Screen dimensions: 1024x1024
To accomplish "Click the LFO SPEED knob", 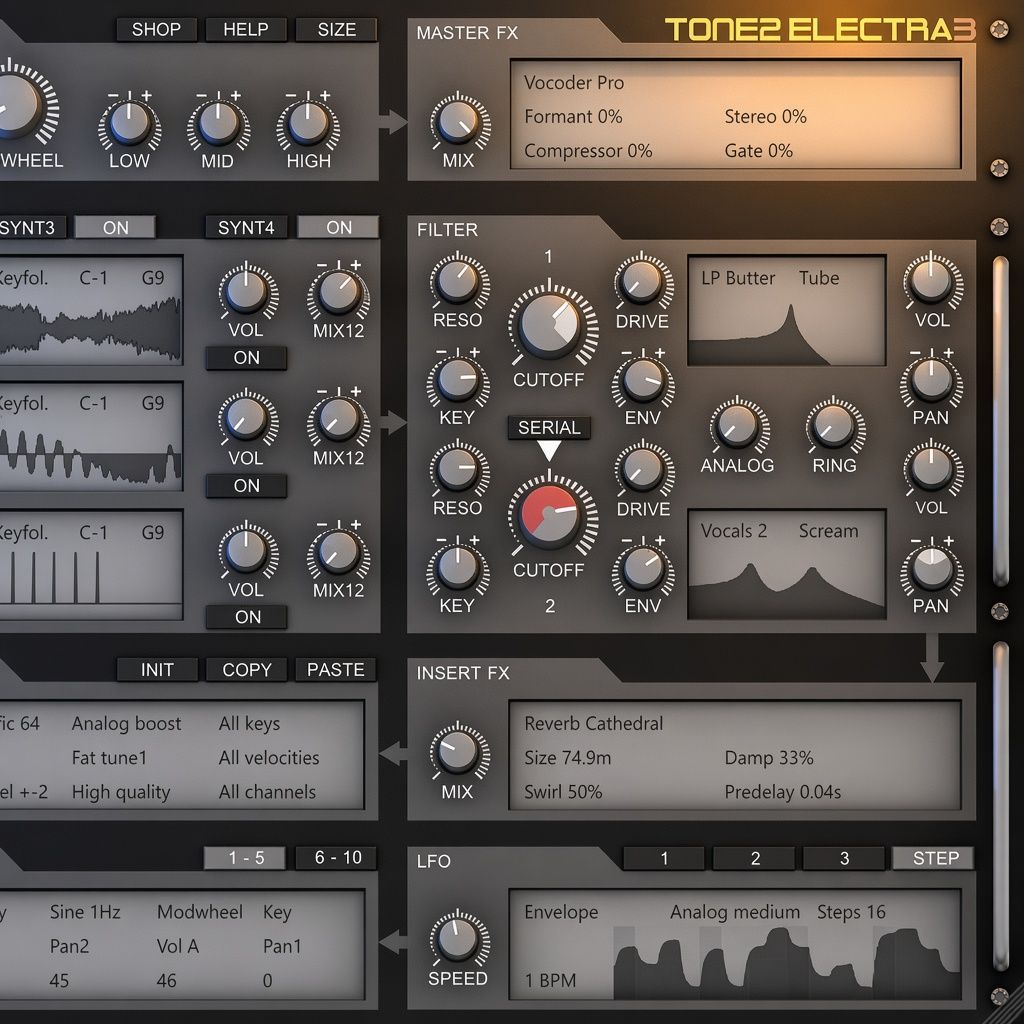I will (458, 939).
